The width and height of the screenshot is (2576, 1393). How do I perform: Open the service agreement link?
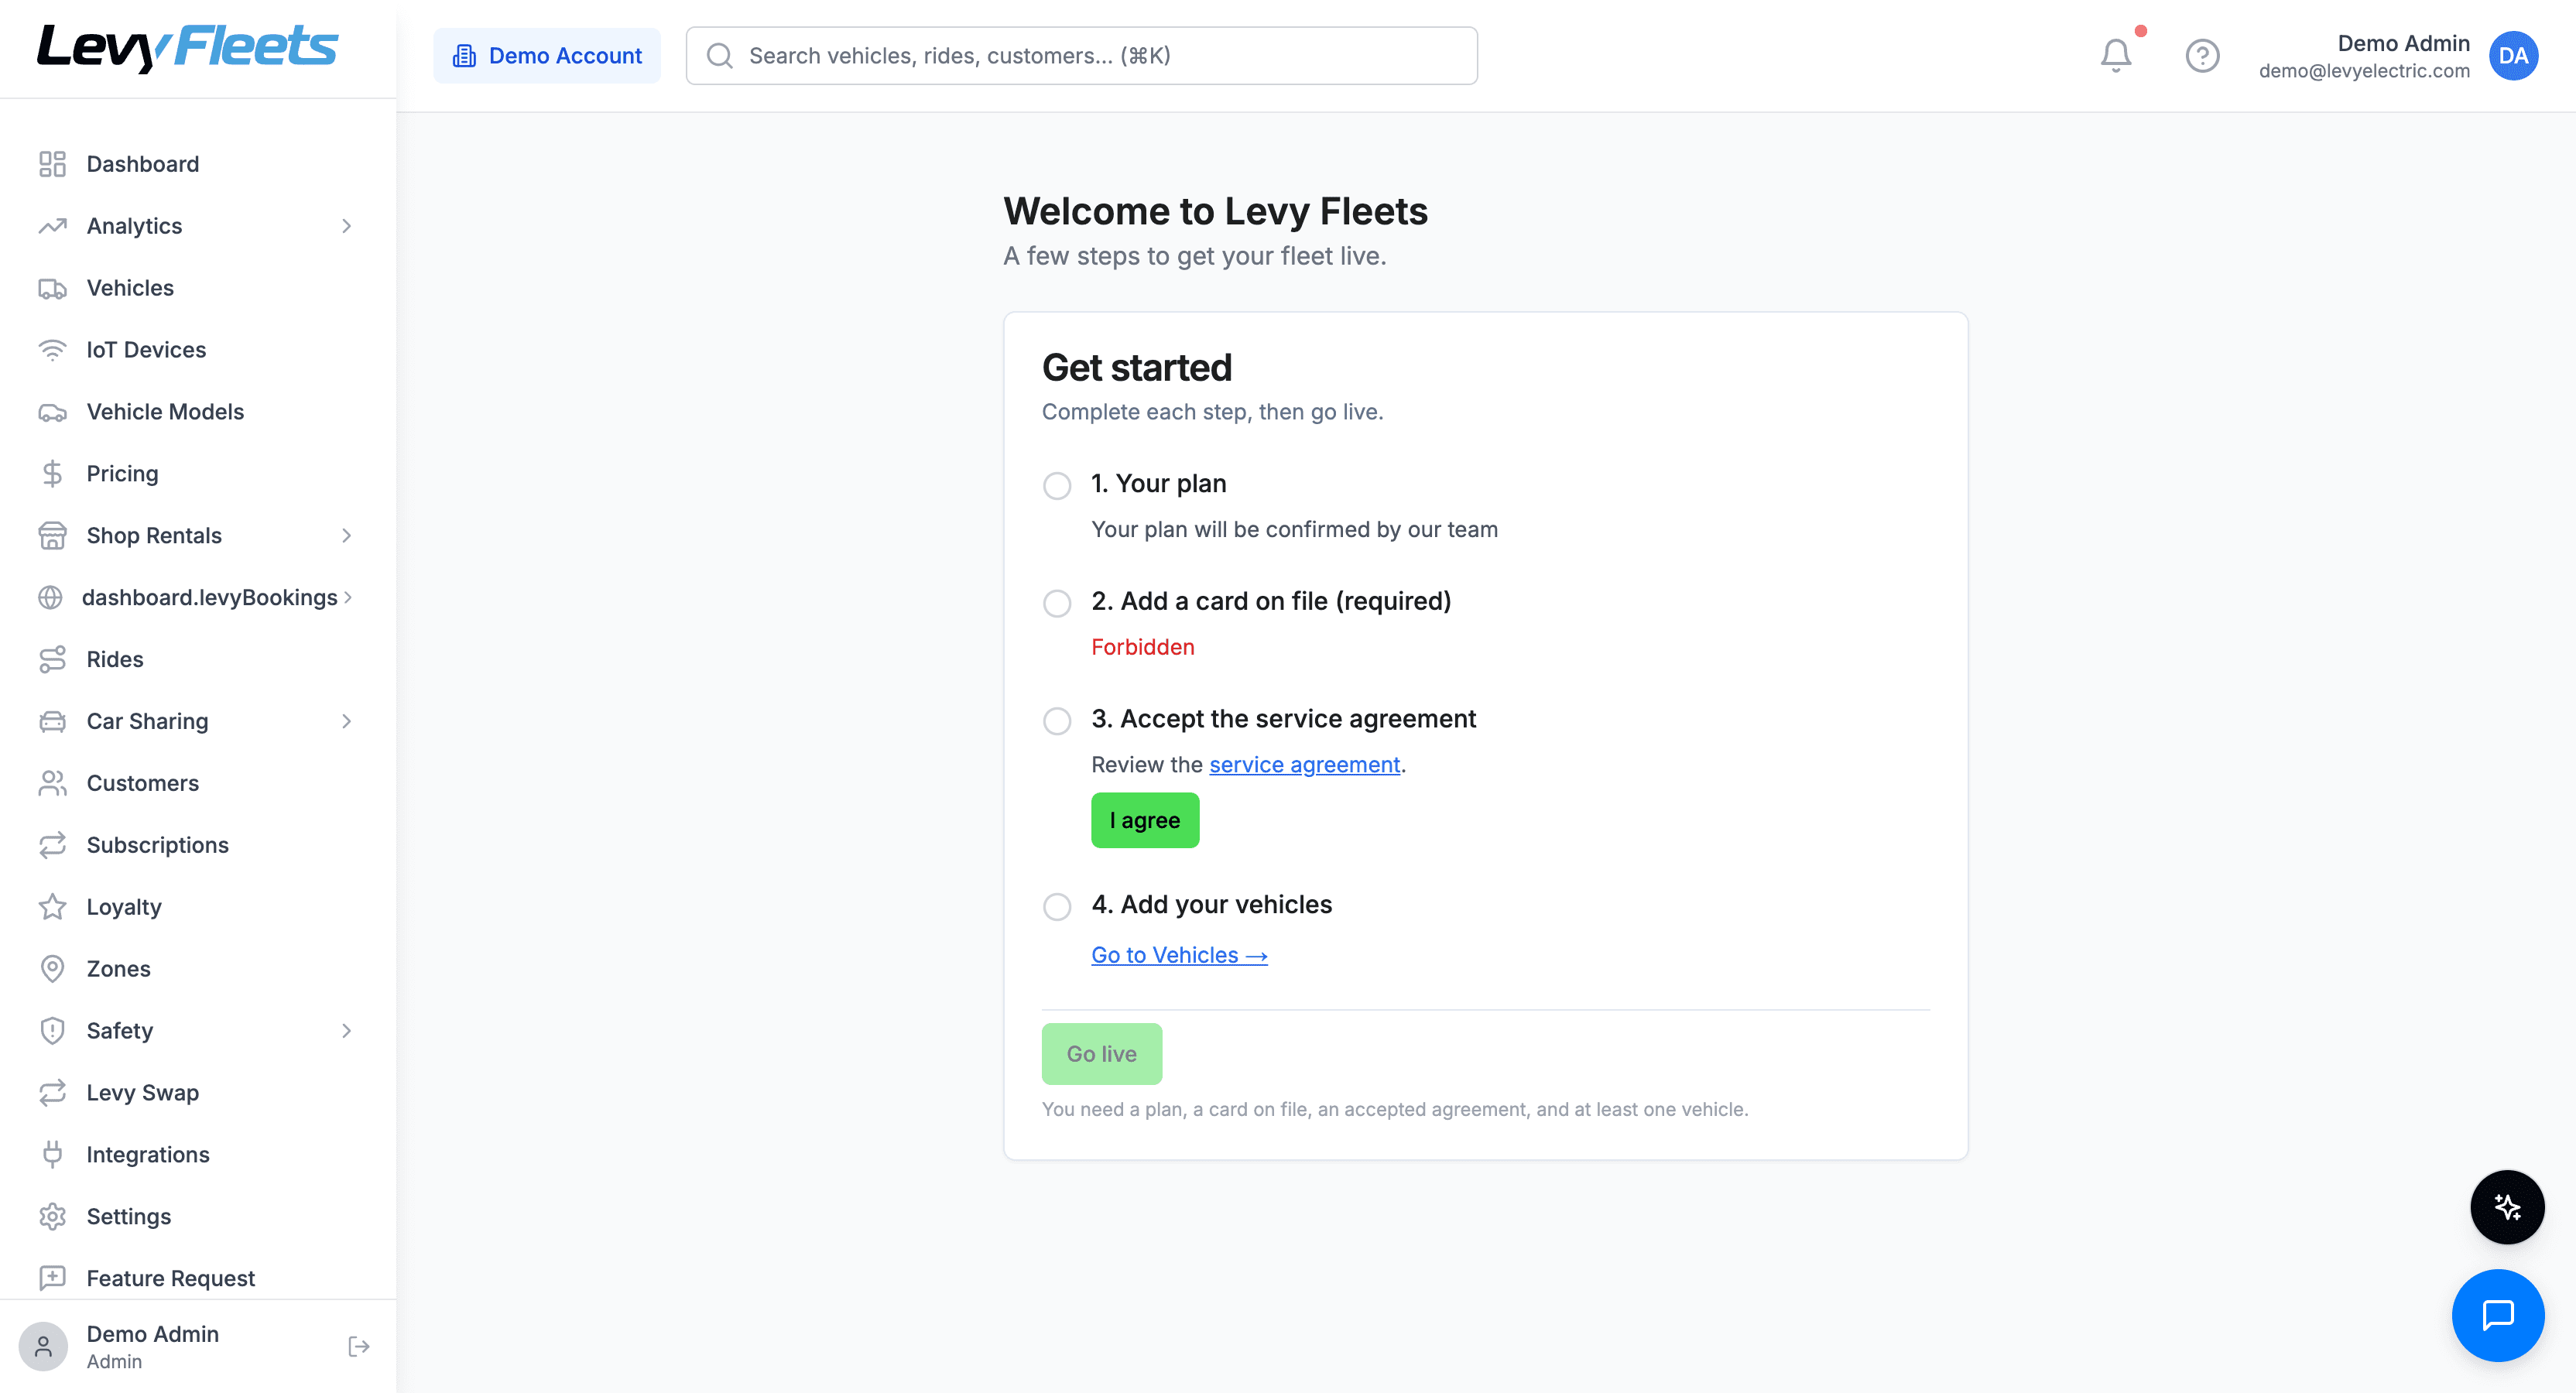1304,765
